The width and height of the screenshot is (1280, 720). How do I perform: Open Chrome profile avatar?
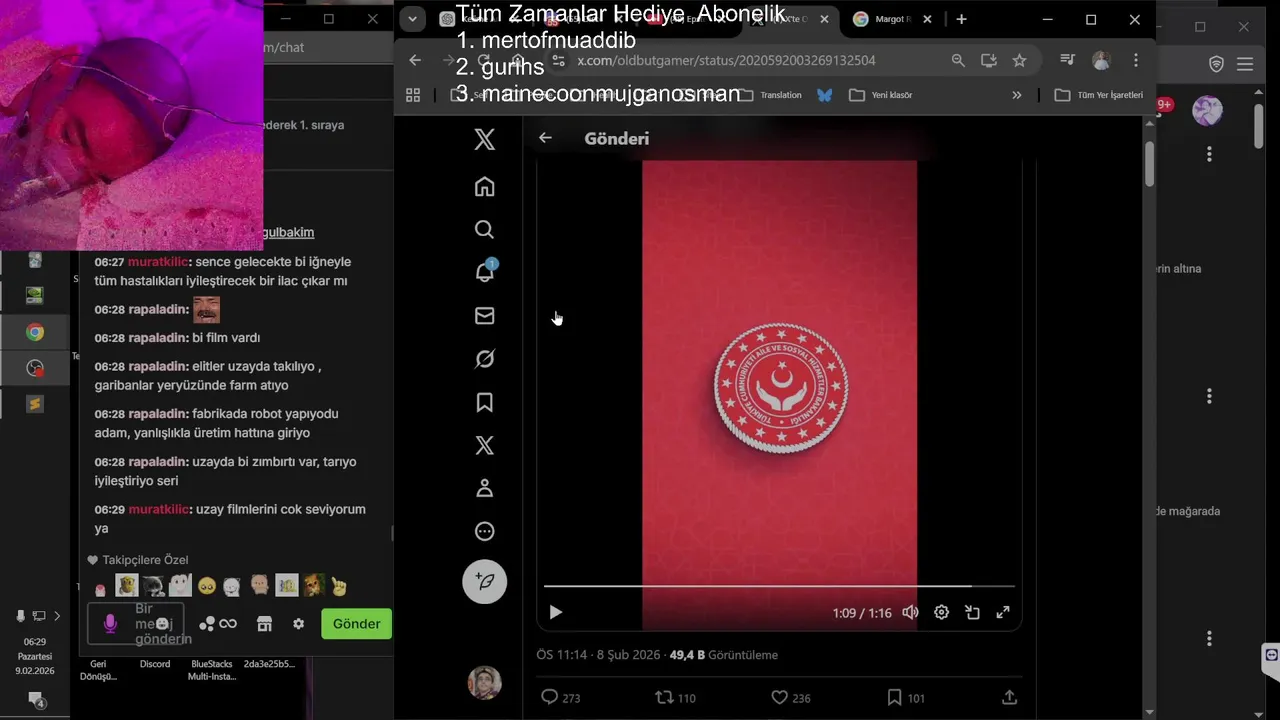click(1101, 60)
